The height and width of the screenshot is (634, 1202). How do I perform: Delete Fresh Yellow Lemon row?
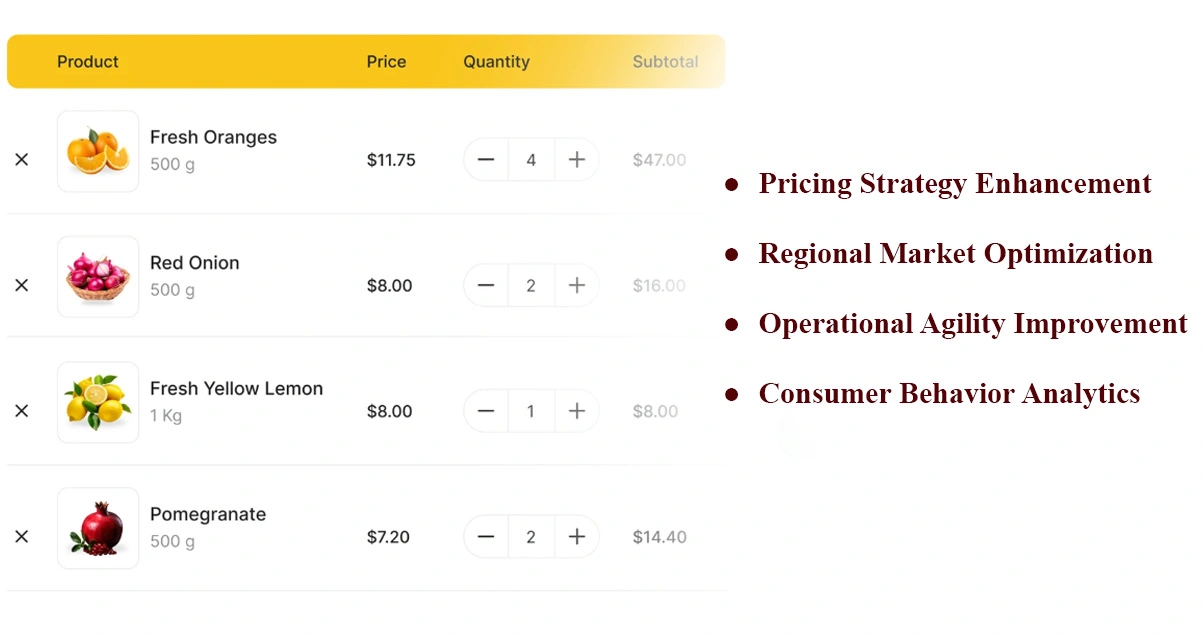pos(22,411)
